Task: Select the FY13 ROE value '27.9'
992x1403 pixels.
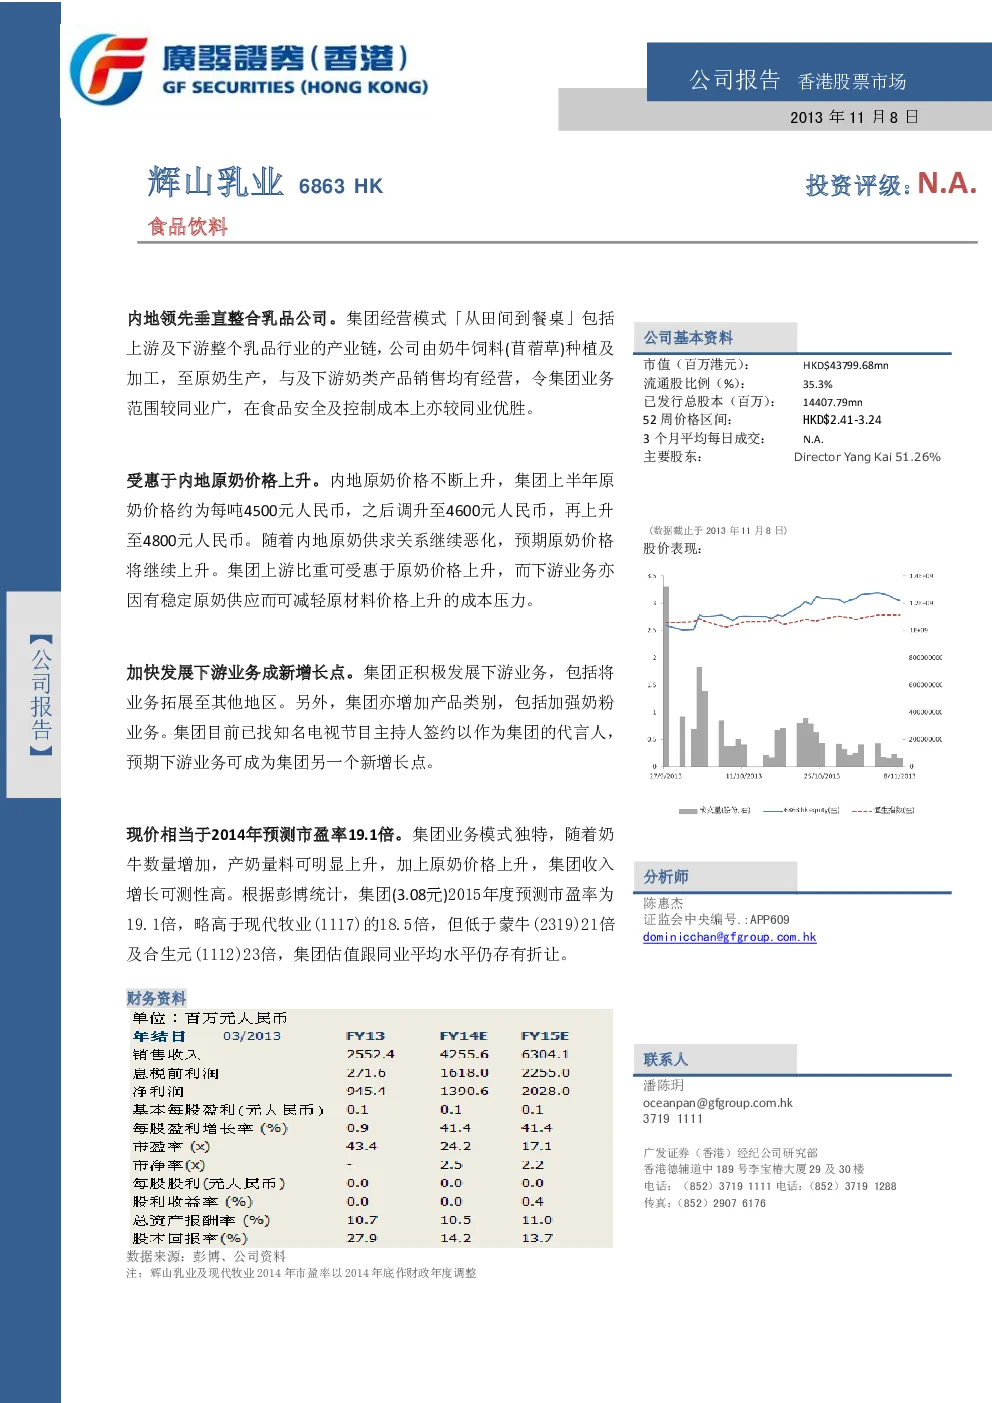Action: pos(361,1238)
